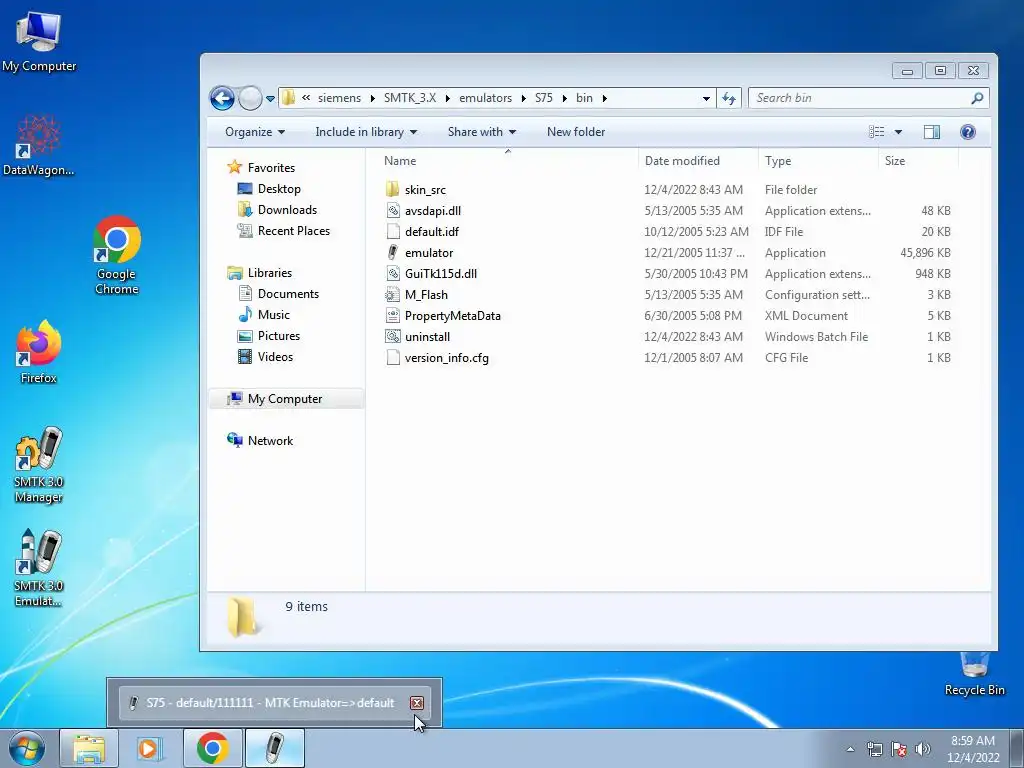The height and width of the screenshot is (768, 1024).
Task: Open the Recycle Bin desktop icon
Action: pos(974,673)
